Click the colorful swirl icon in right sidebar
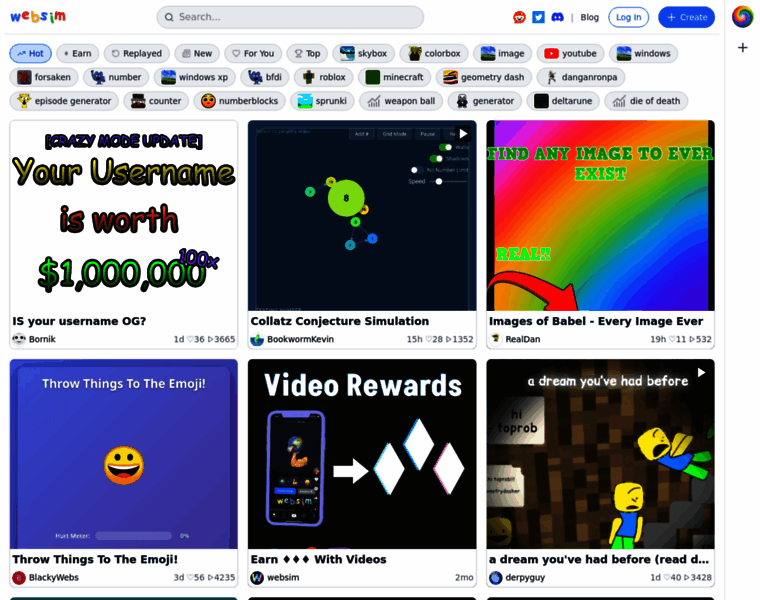This screenshot has width=760, height=600. pyautogui.click(x=742, y=17)
